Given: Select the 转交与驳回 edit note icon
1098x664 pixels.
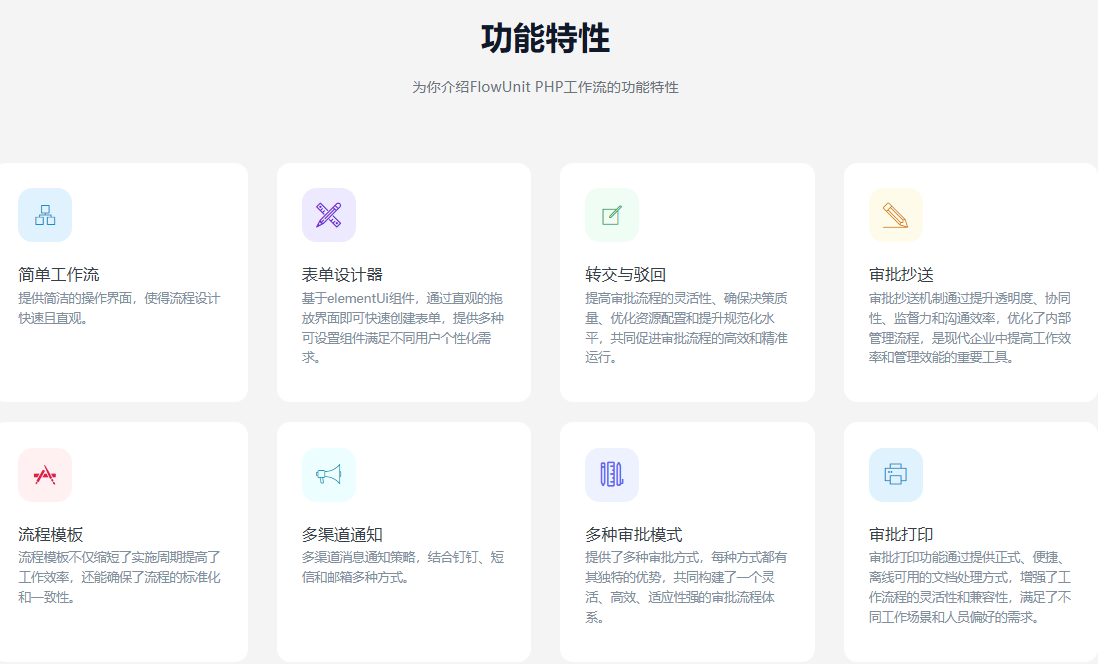Looking at the screenshot, I should 612,215.
